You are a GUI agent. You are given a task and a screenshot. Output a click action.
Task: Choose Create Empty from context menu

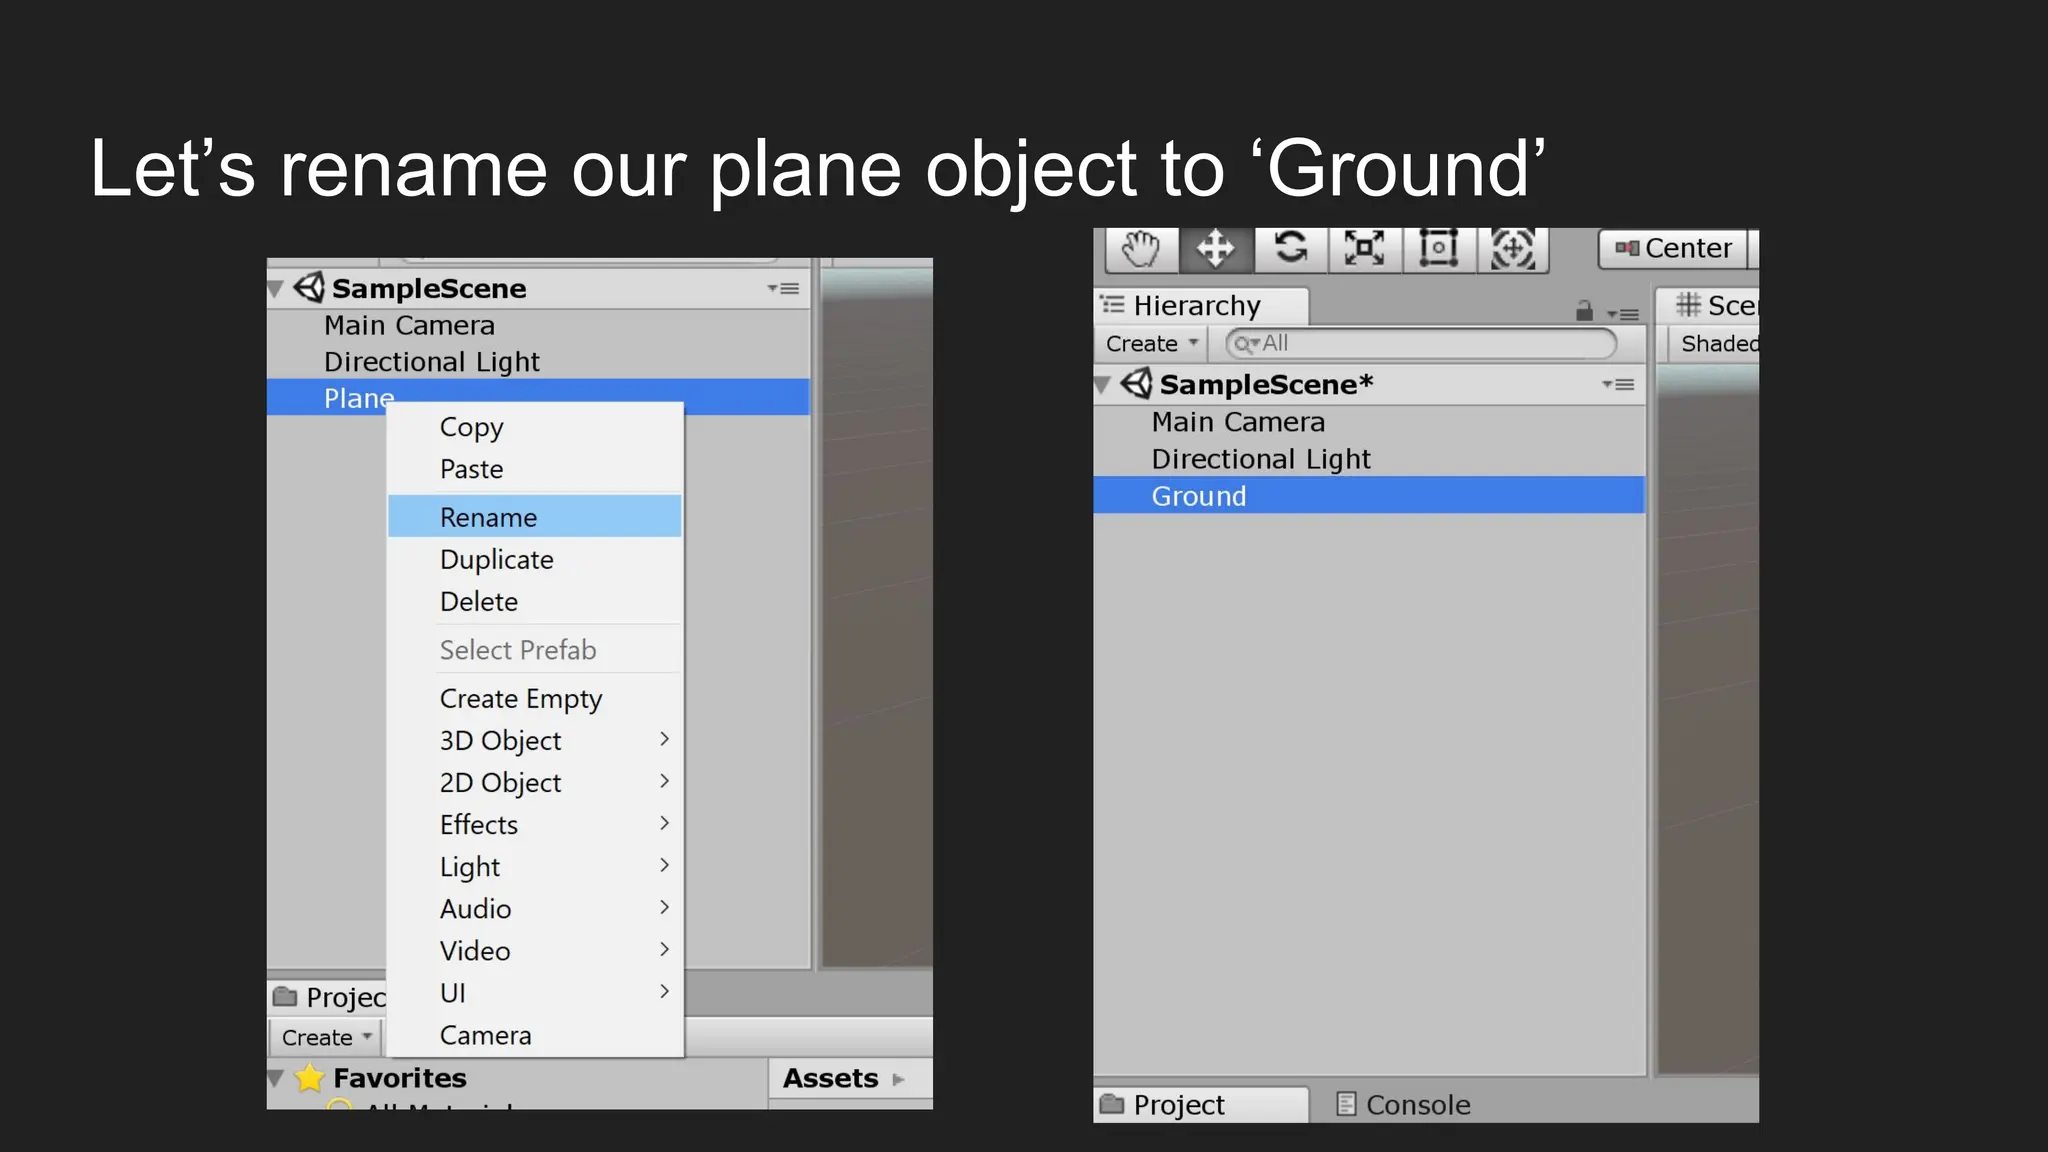pyautogui.click(x=535, y=698)
